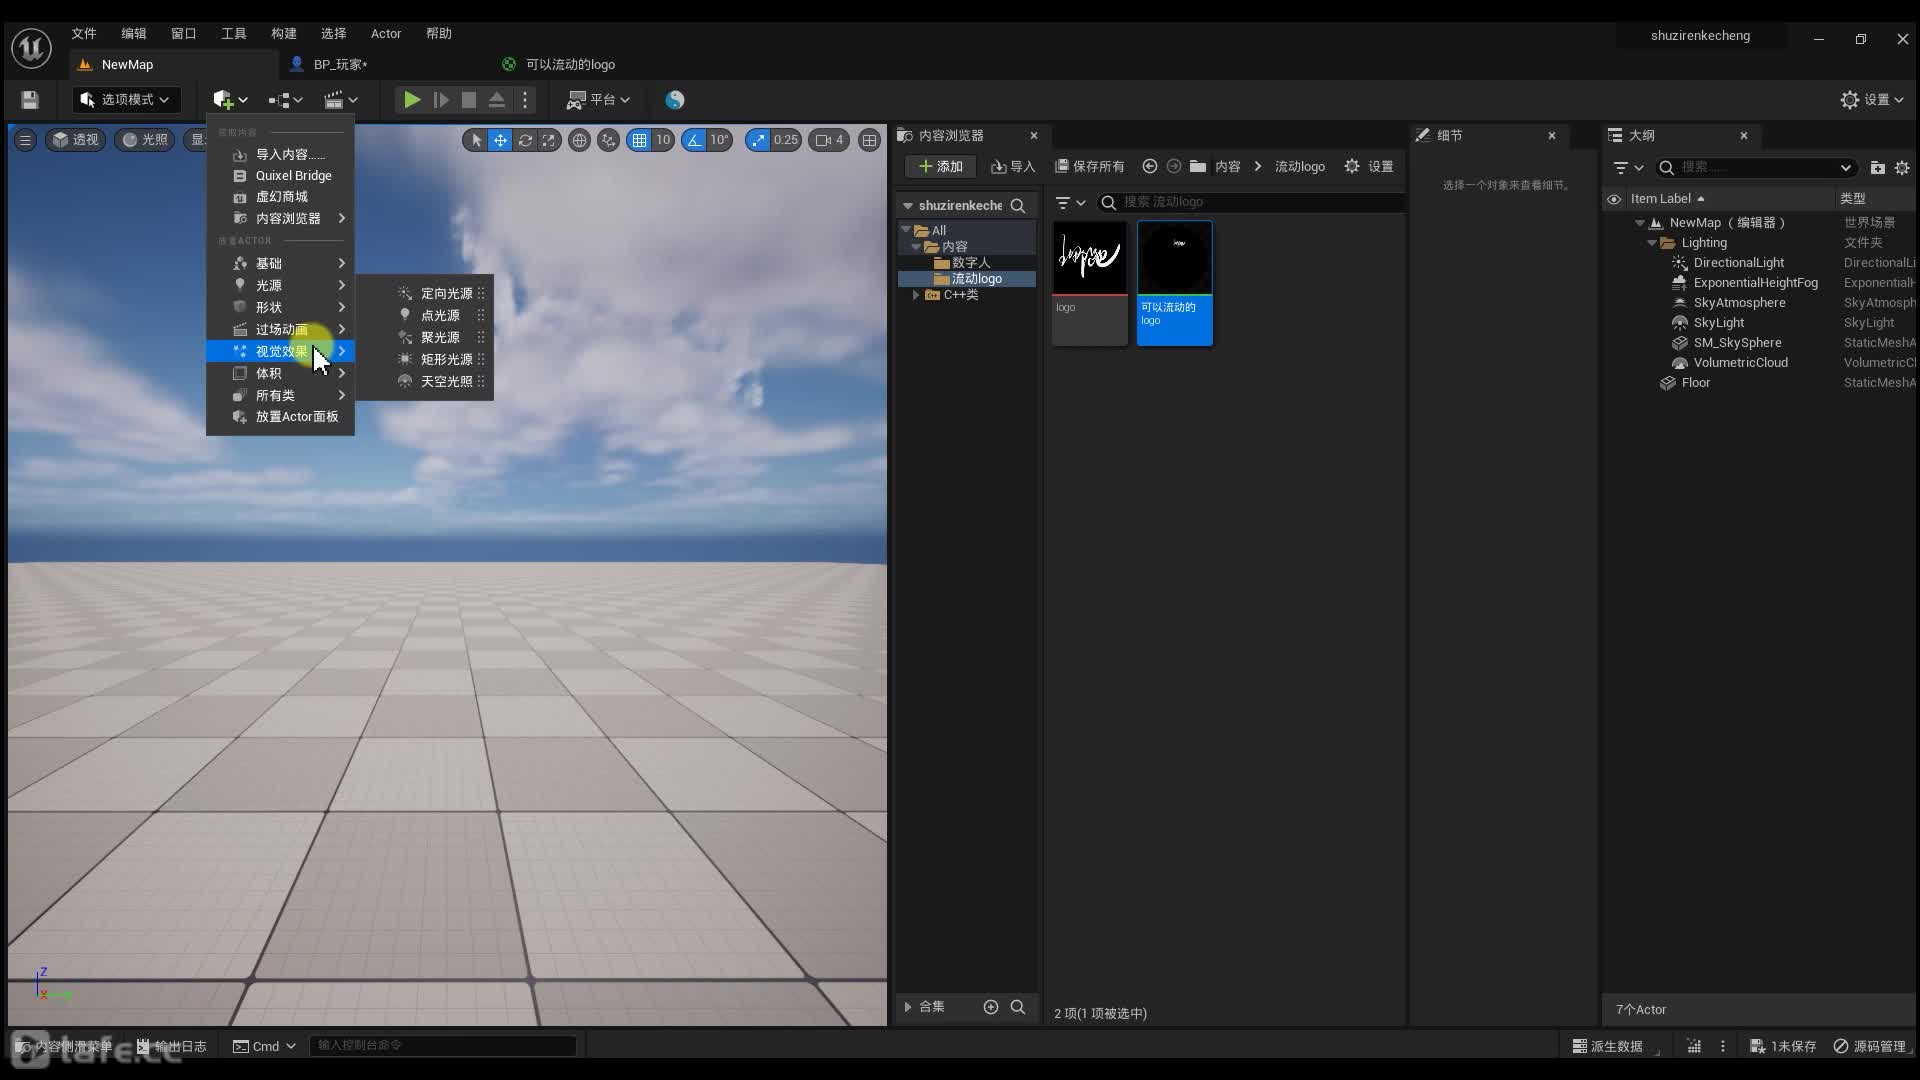
Task: Toggle visibility eye column in outliner
Action: point(1613,199)
